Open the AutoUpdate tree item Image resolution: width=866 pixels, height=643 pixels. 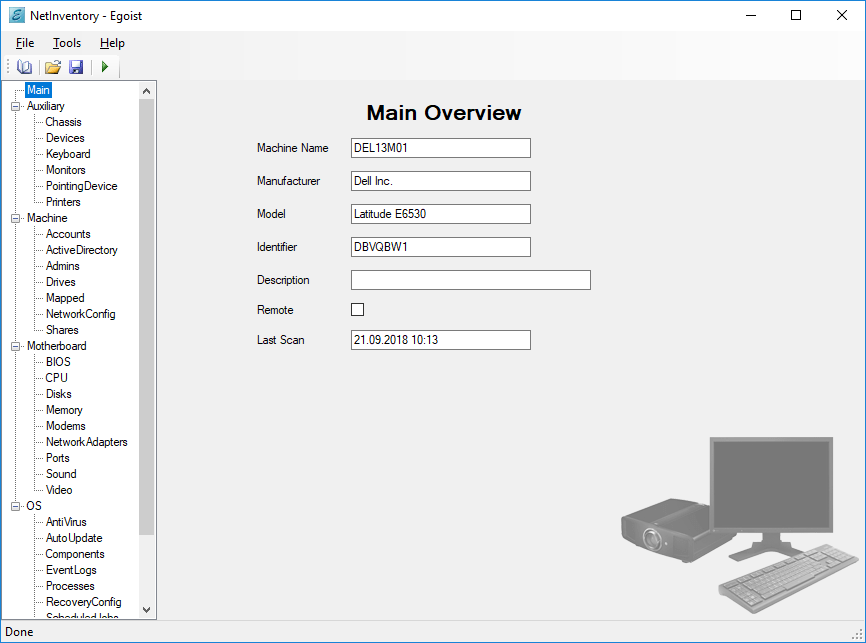(74, 539)
